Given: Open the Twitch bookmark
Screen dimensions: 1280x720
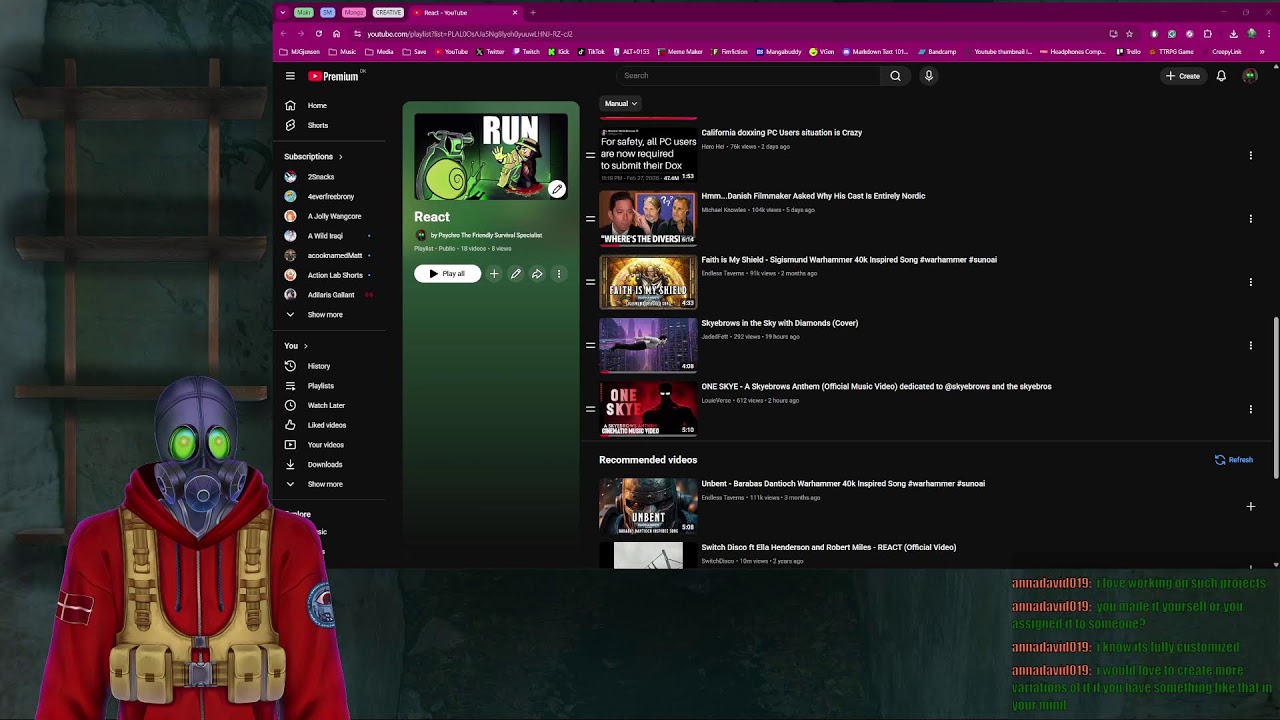Looking at the screenshot, I should click(x=526, y=52).
